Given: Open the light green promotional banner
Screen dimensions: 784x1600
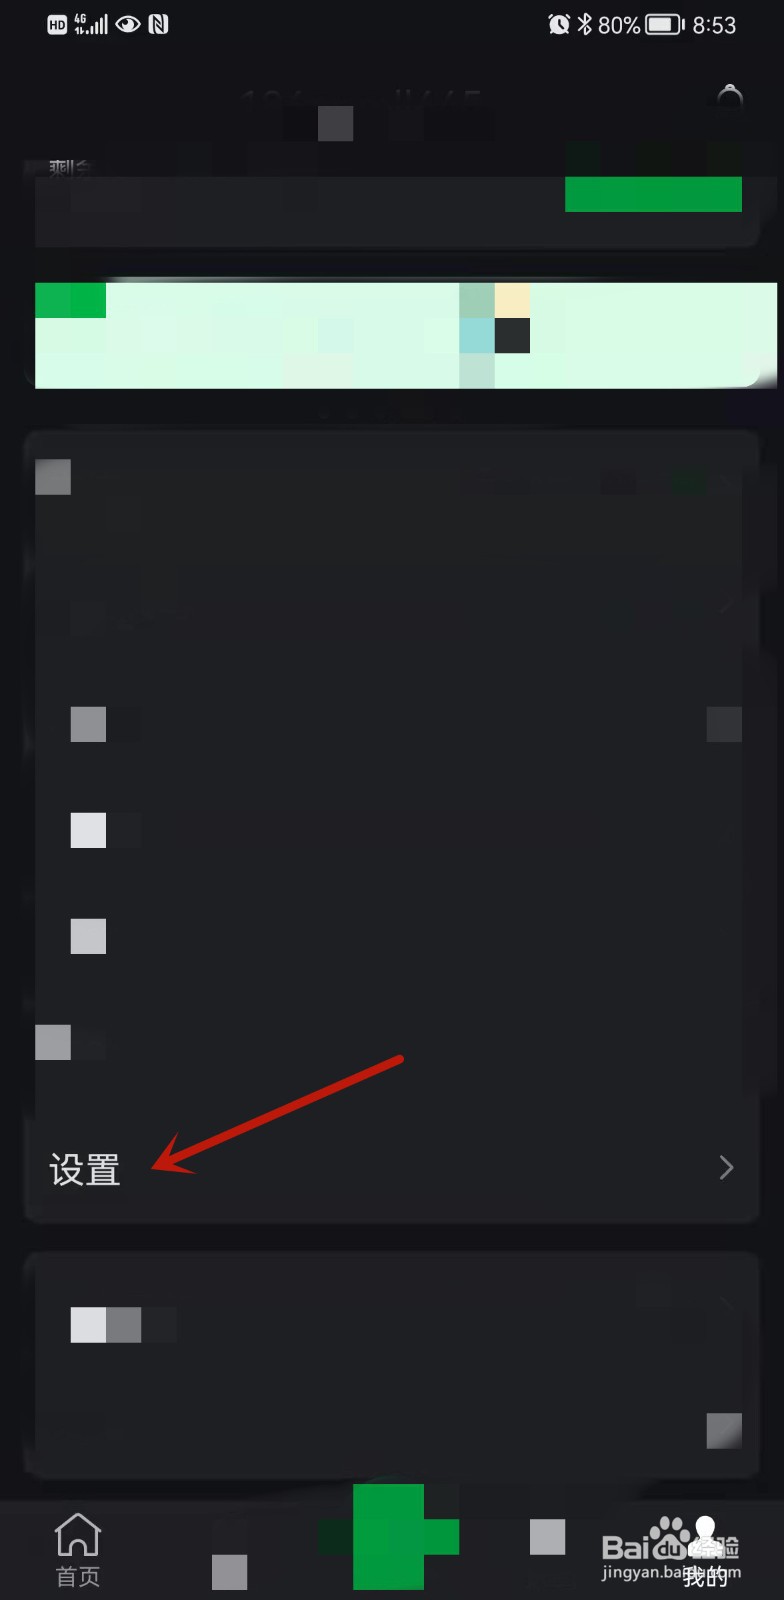Looking at the screenshot, I should click(405, 335).
